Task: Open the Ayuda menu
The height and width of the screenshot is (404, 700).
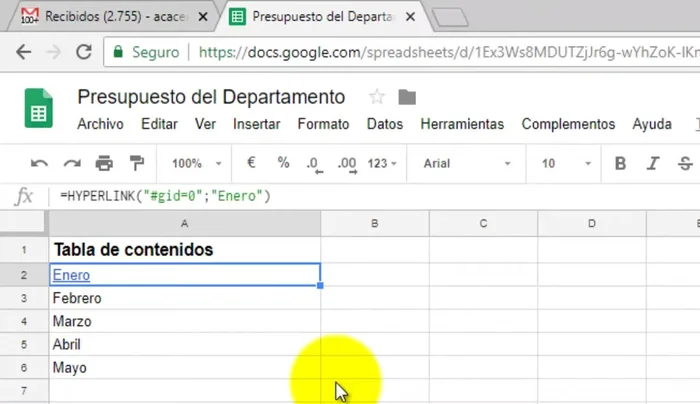Action: pos(652,124)
